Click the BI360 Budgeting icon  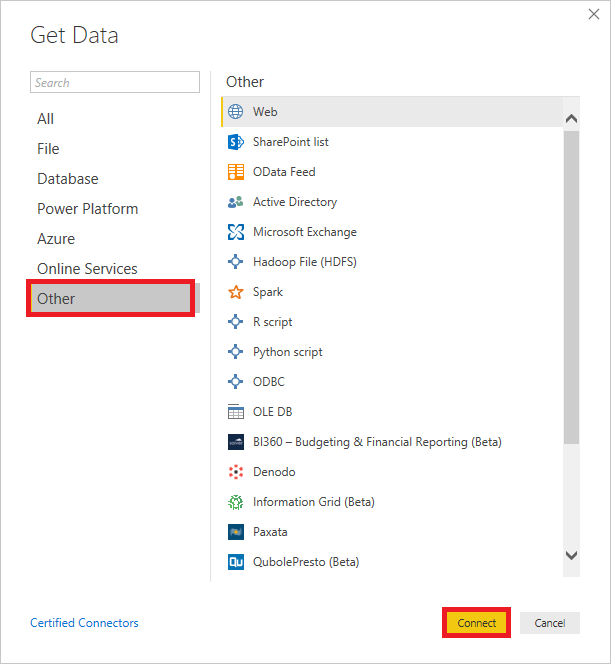(235, 442)
